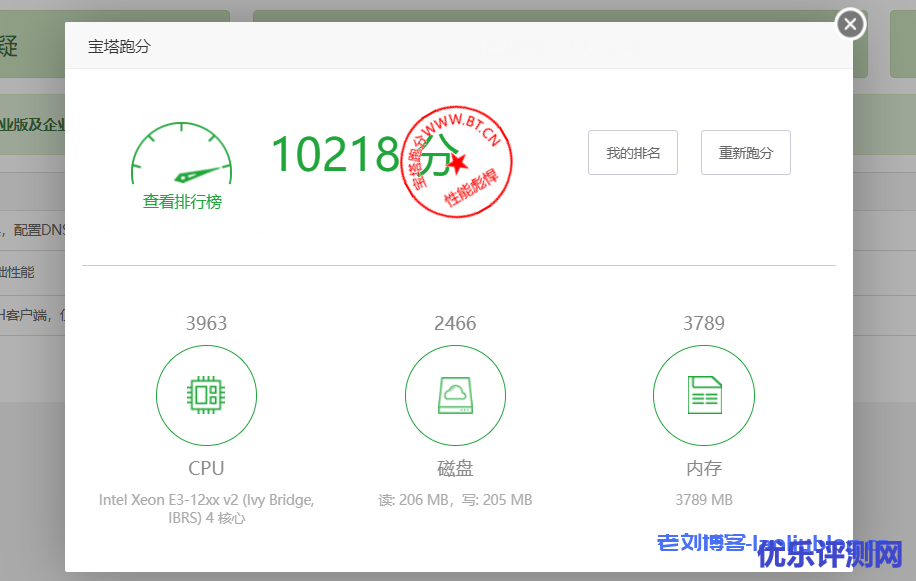This screenshot has height=581, width=916.
Task: Click the speedometer gauge icon
Action: 182,153
